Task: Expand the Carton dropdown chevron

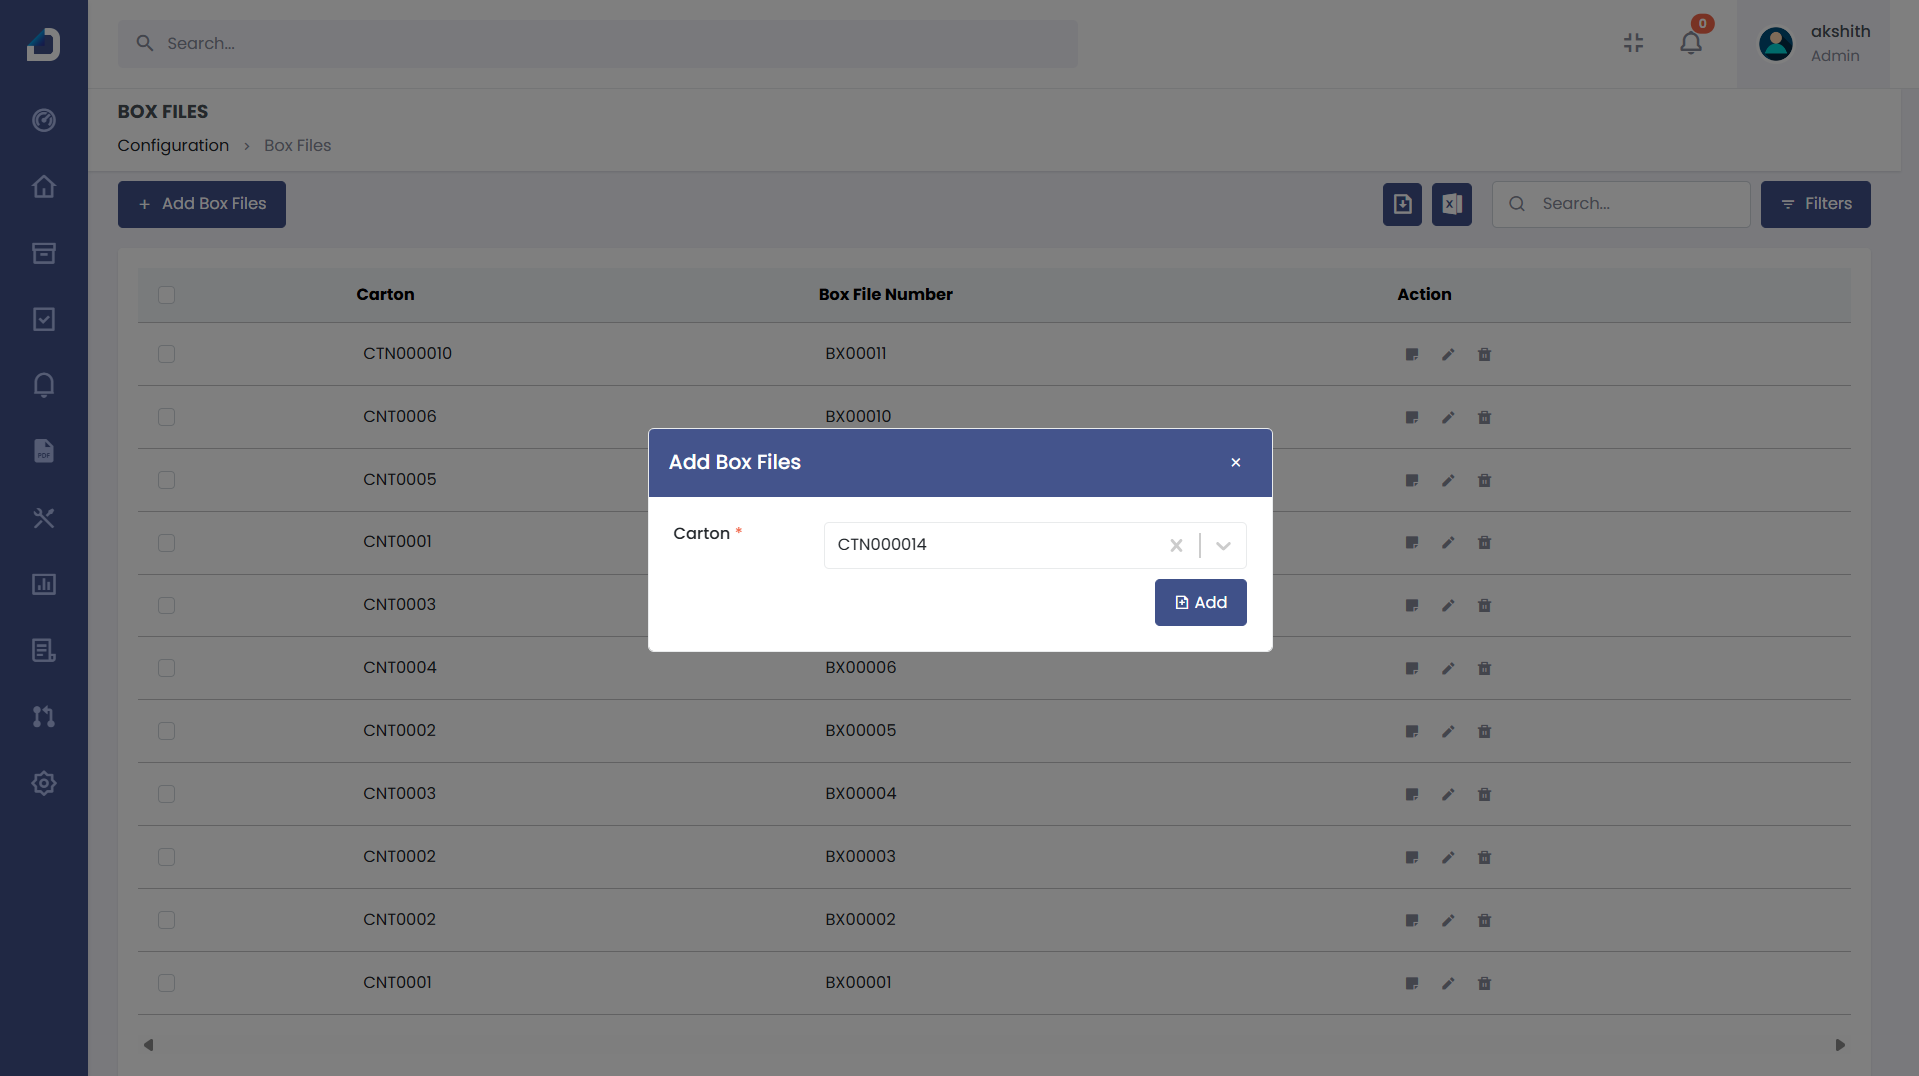Action: click(1223, 545)
